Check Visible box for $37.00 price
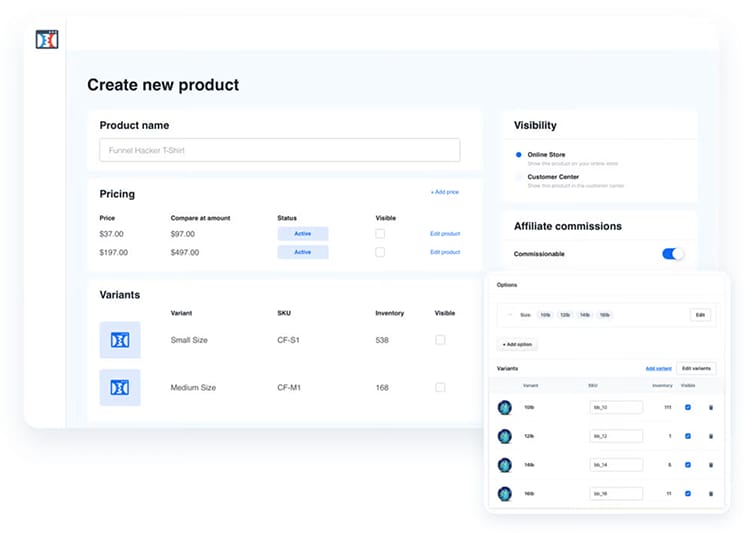Viewport: 750px width, 536px height. (x=380, y=234)
